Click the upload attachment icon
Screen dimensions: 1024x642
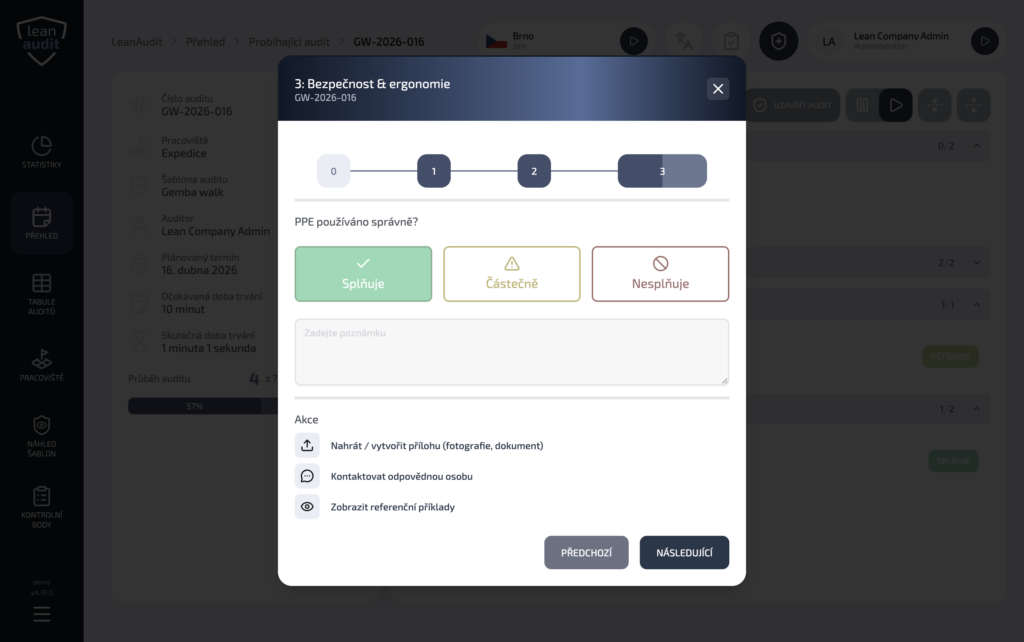tap(307, 446)
